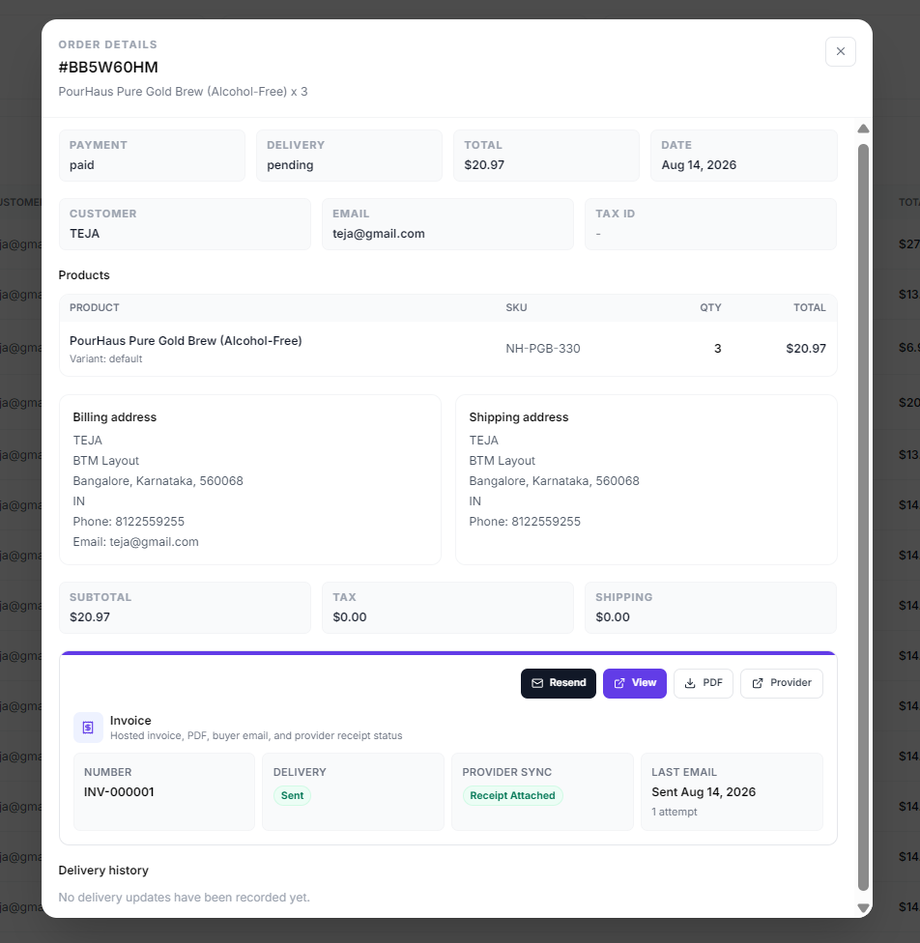Click the purple invoice document icon
920x943 pixels.
pyautogui.click(x=88, y=727)
